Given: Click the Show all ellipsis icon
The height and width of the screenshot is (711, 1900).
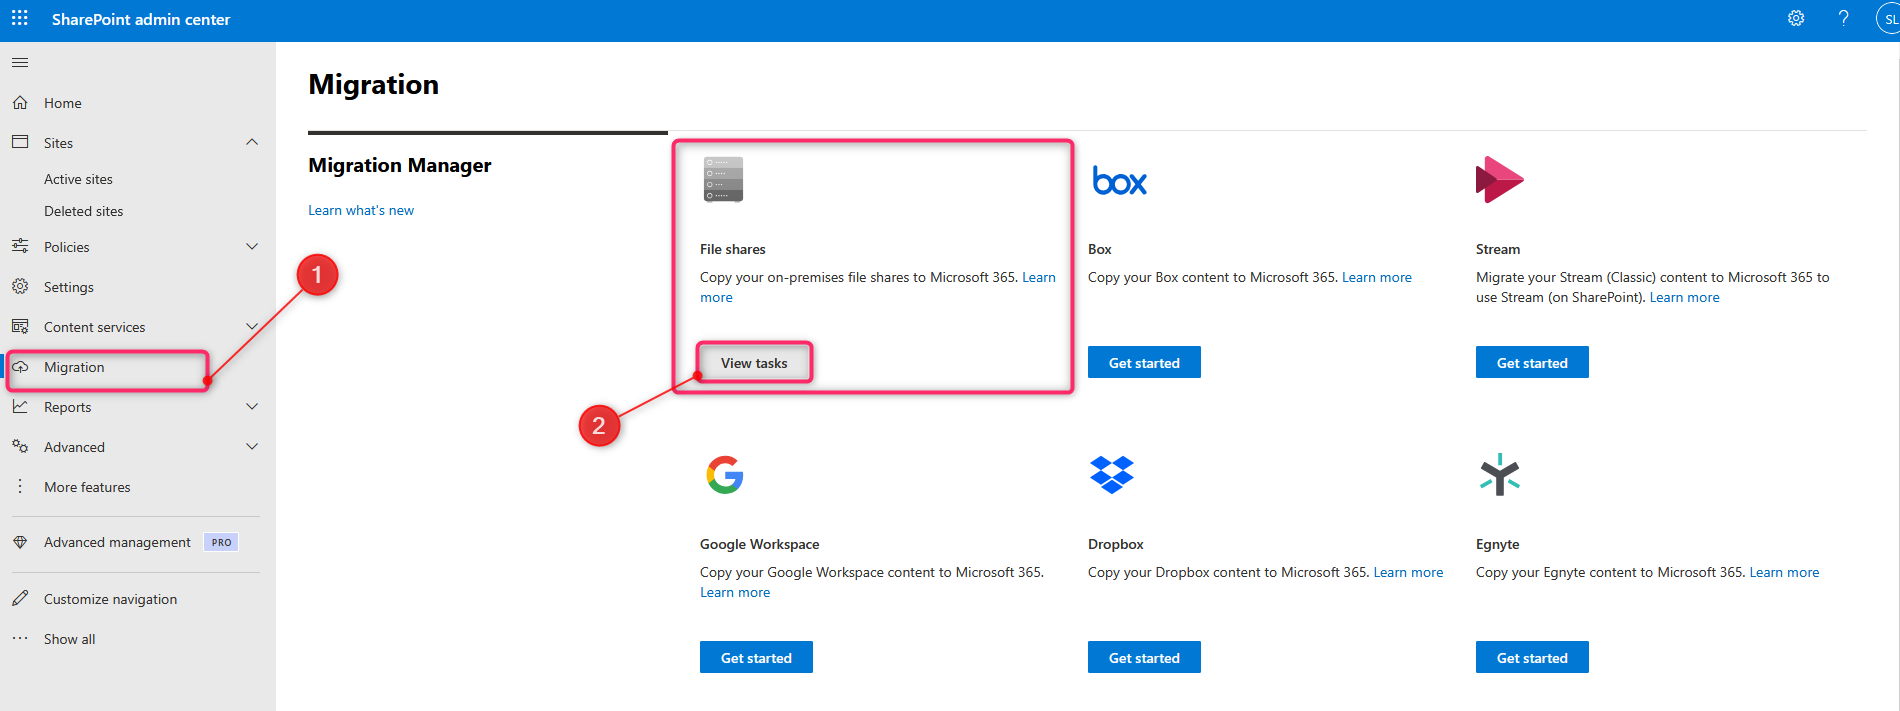Looking at the screenshot, I should (x=20, y=638).
